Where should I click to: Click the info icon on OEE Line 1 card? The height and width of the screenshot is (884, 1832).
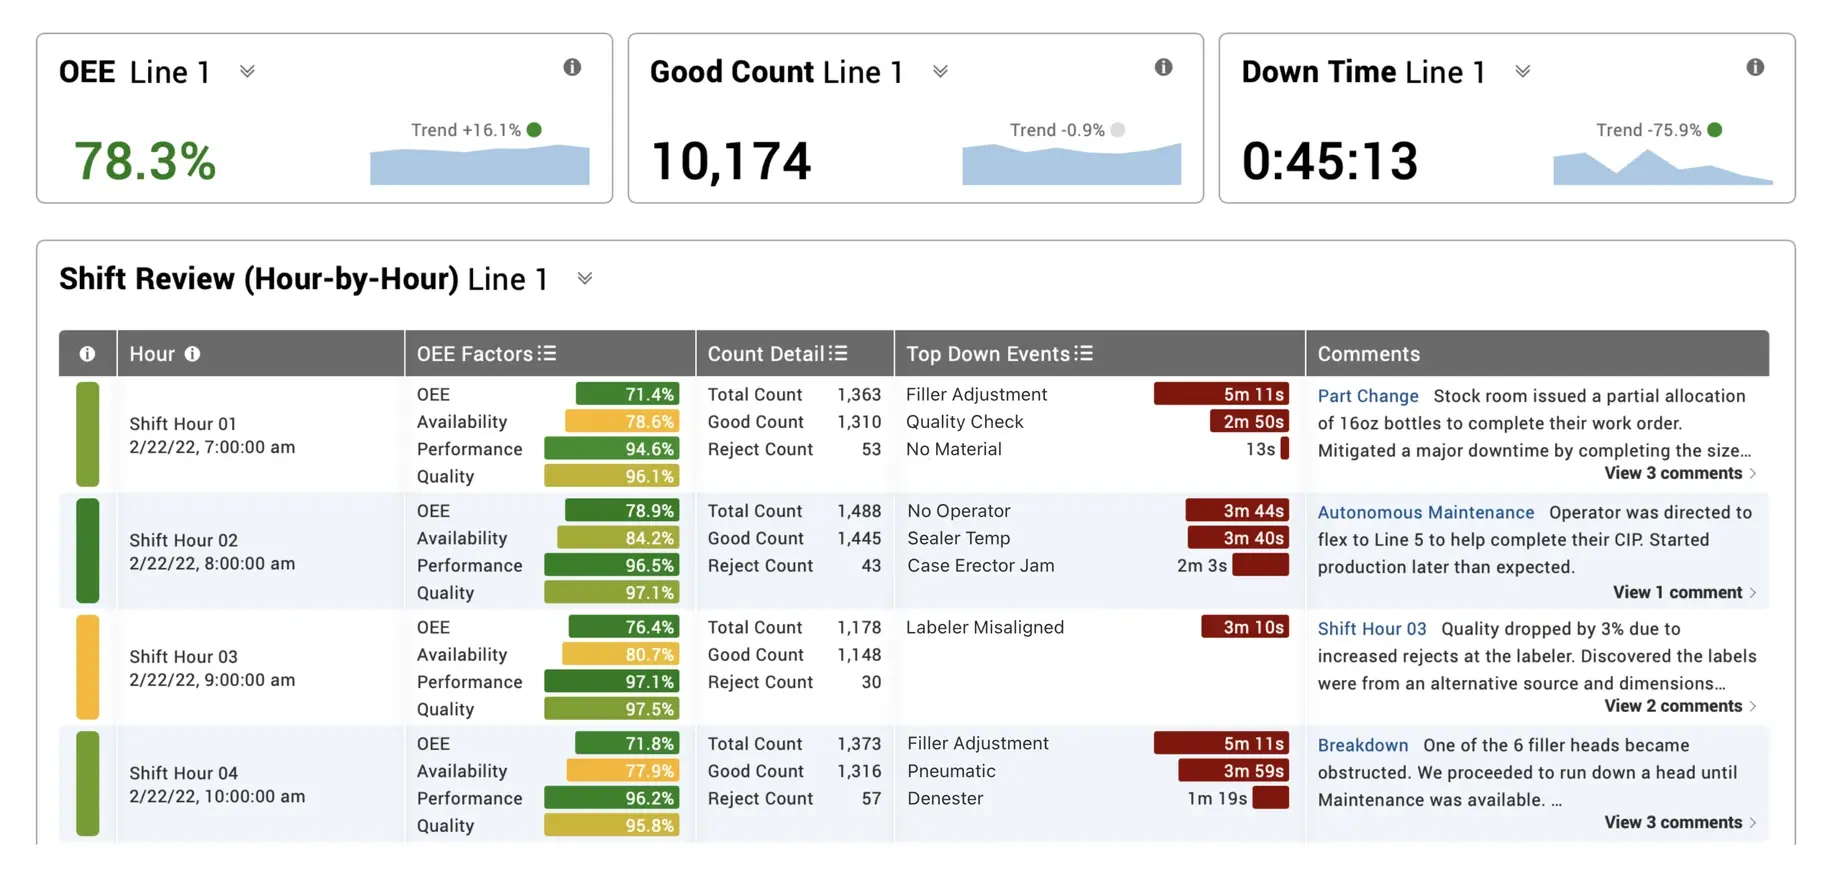[x=572, y=67]
